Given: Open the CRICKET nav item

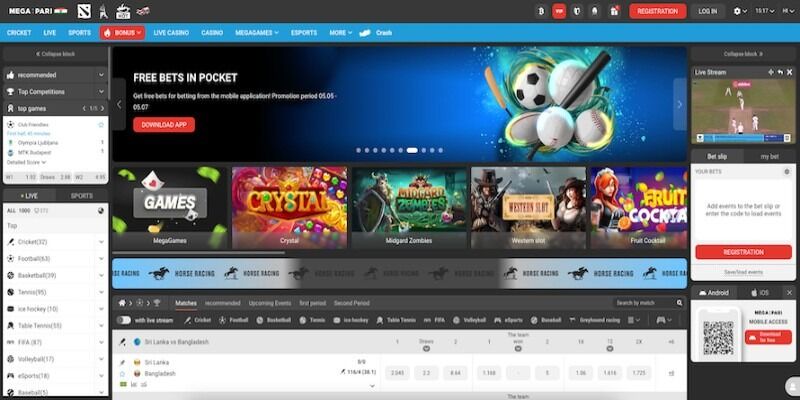Looking at the screenshot, I should click(19, 33).
